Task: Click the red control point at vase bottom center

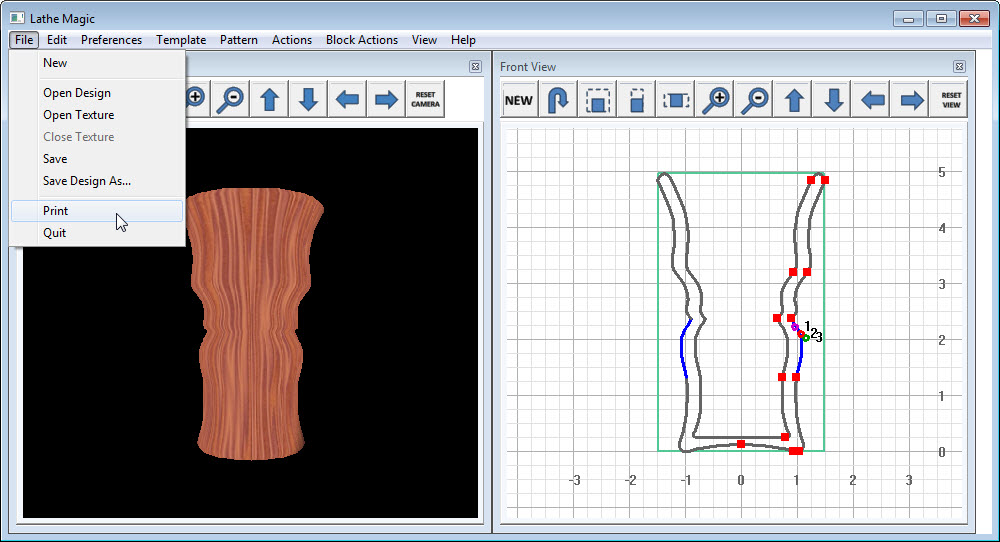Action: click(741, 443)
